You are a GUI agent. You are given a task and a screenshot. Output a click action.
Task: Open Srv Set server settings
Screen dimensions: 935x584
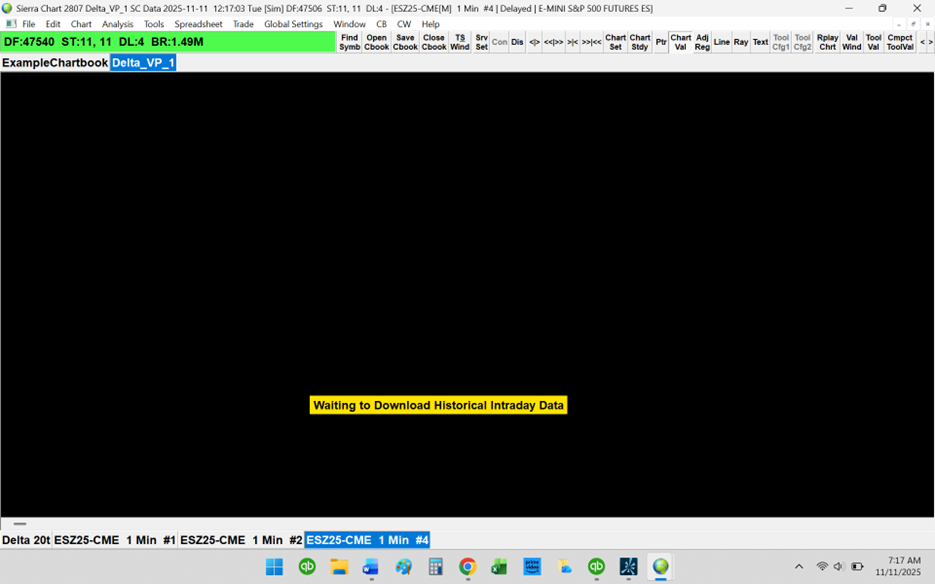point(481,42)
